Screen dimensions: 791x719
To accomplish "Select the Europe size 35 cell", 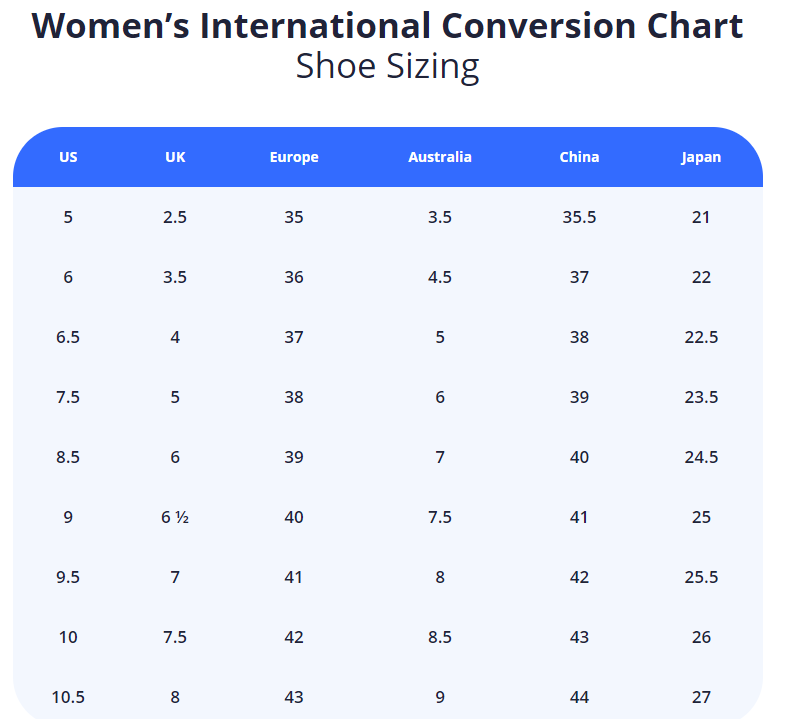I will point(294,217).
